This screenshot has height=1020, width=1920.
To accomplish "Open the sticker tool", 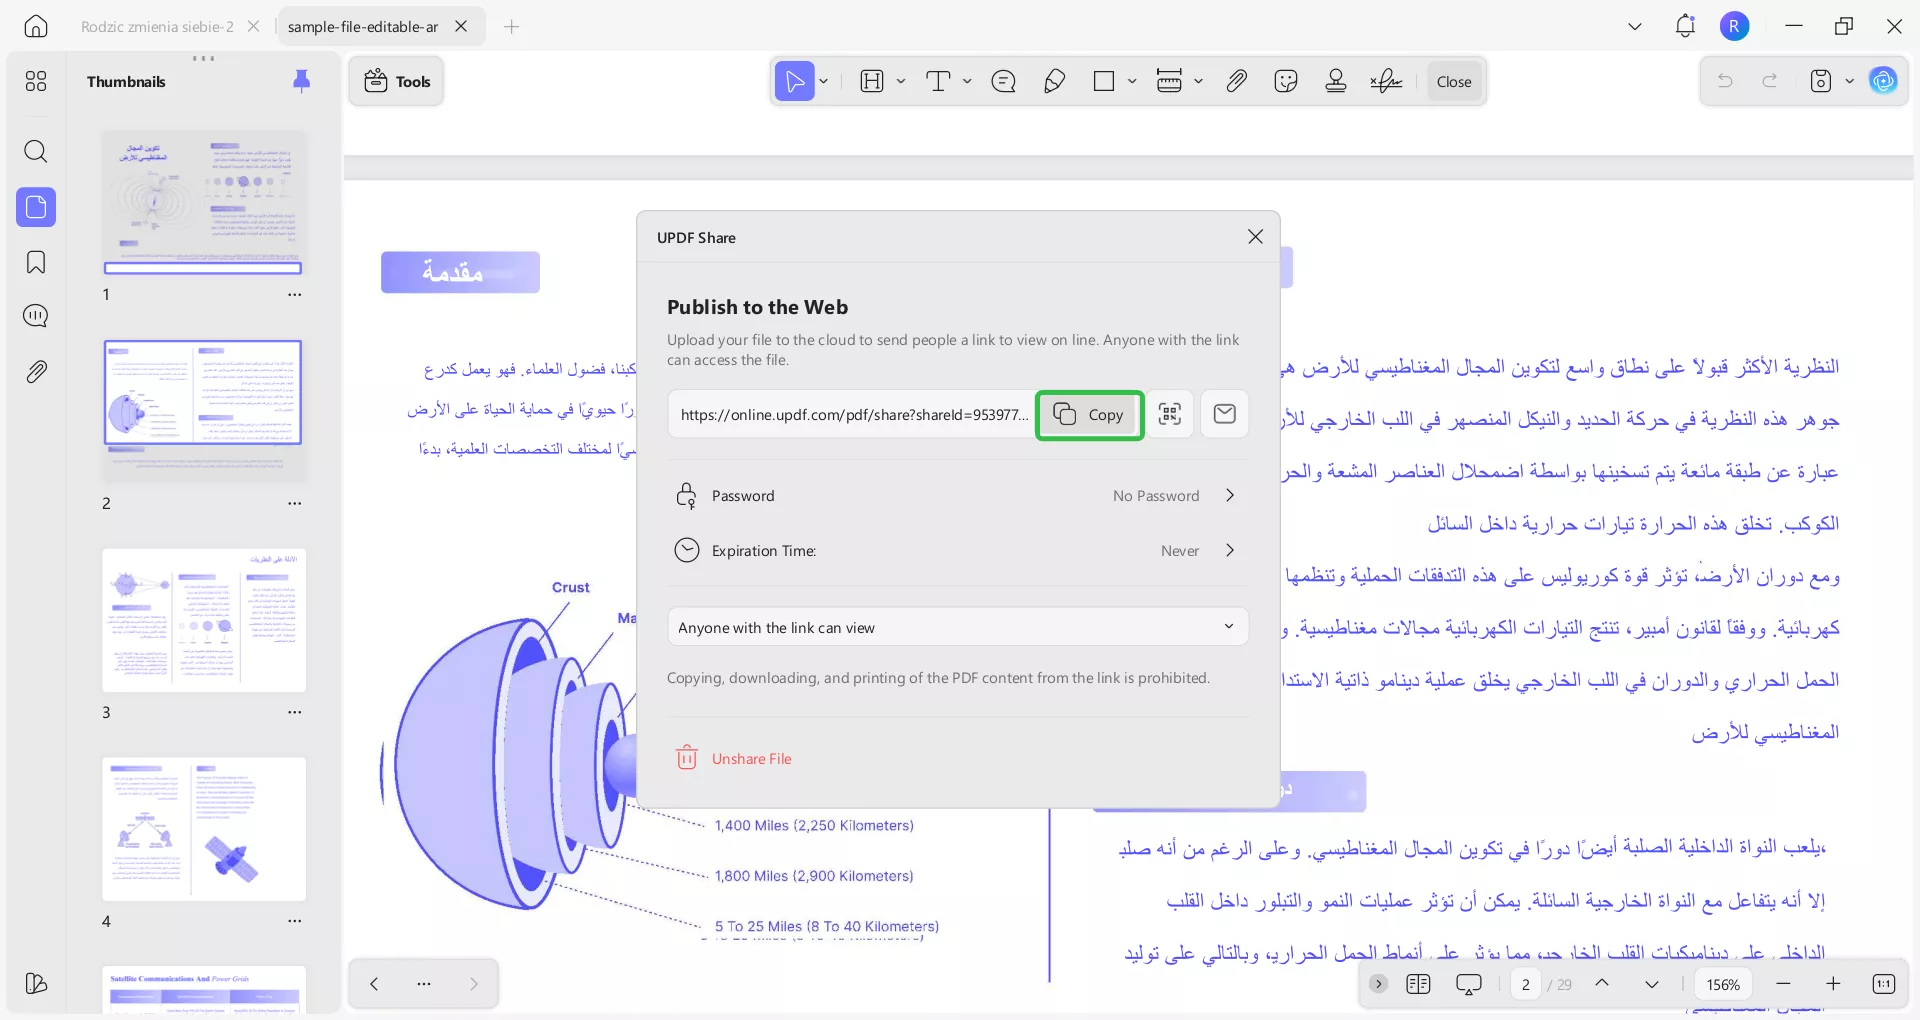I will point(1286,81).
